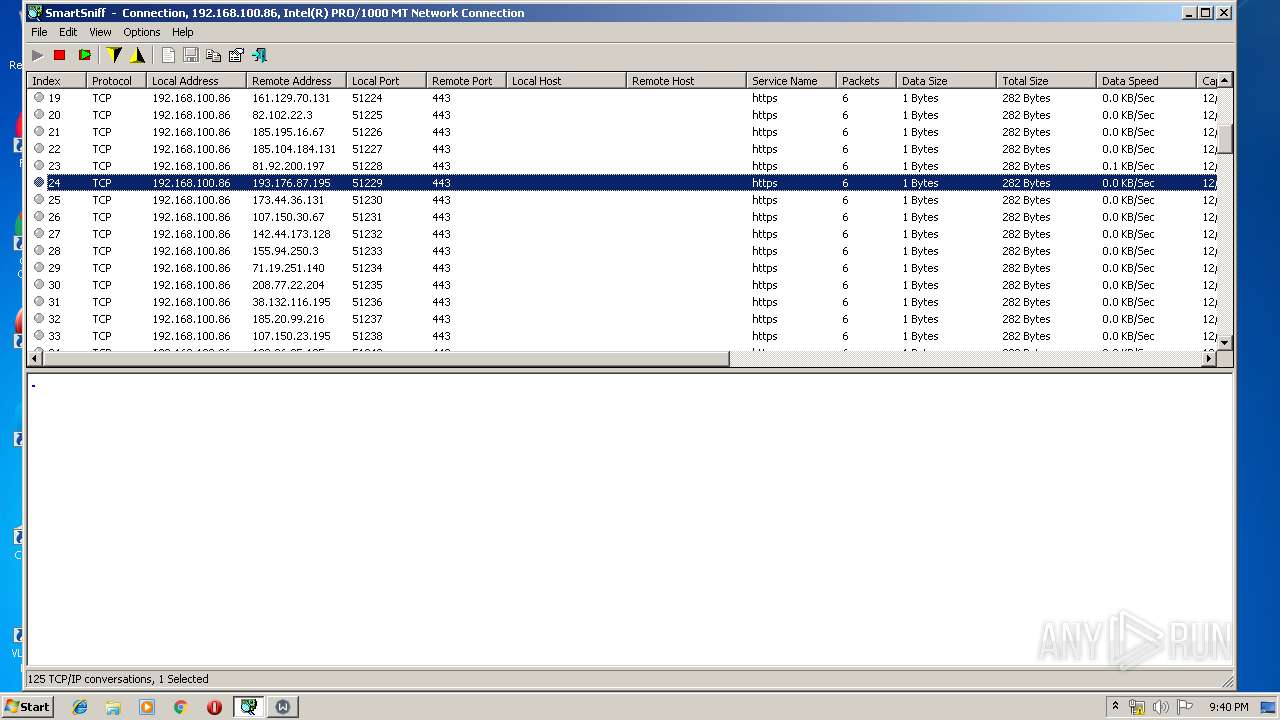Click remote address 193.176.87.195 in selected row
This screenshot has width=1280, height=720.
click(291, 183)
